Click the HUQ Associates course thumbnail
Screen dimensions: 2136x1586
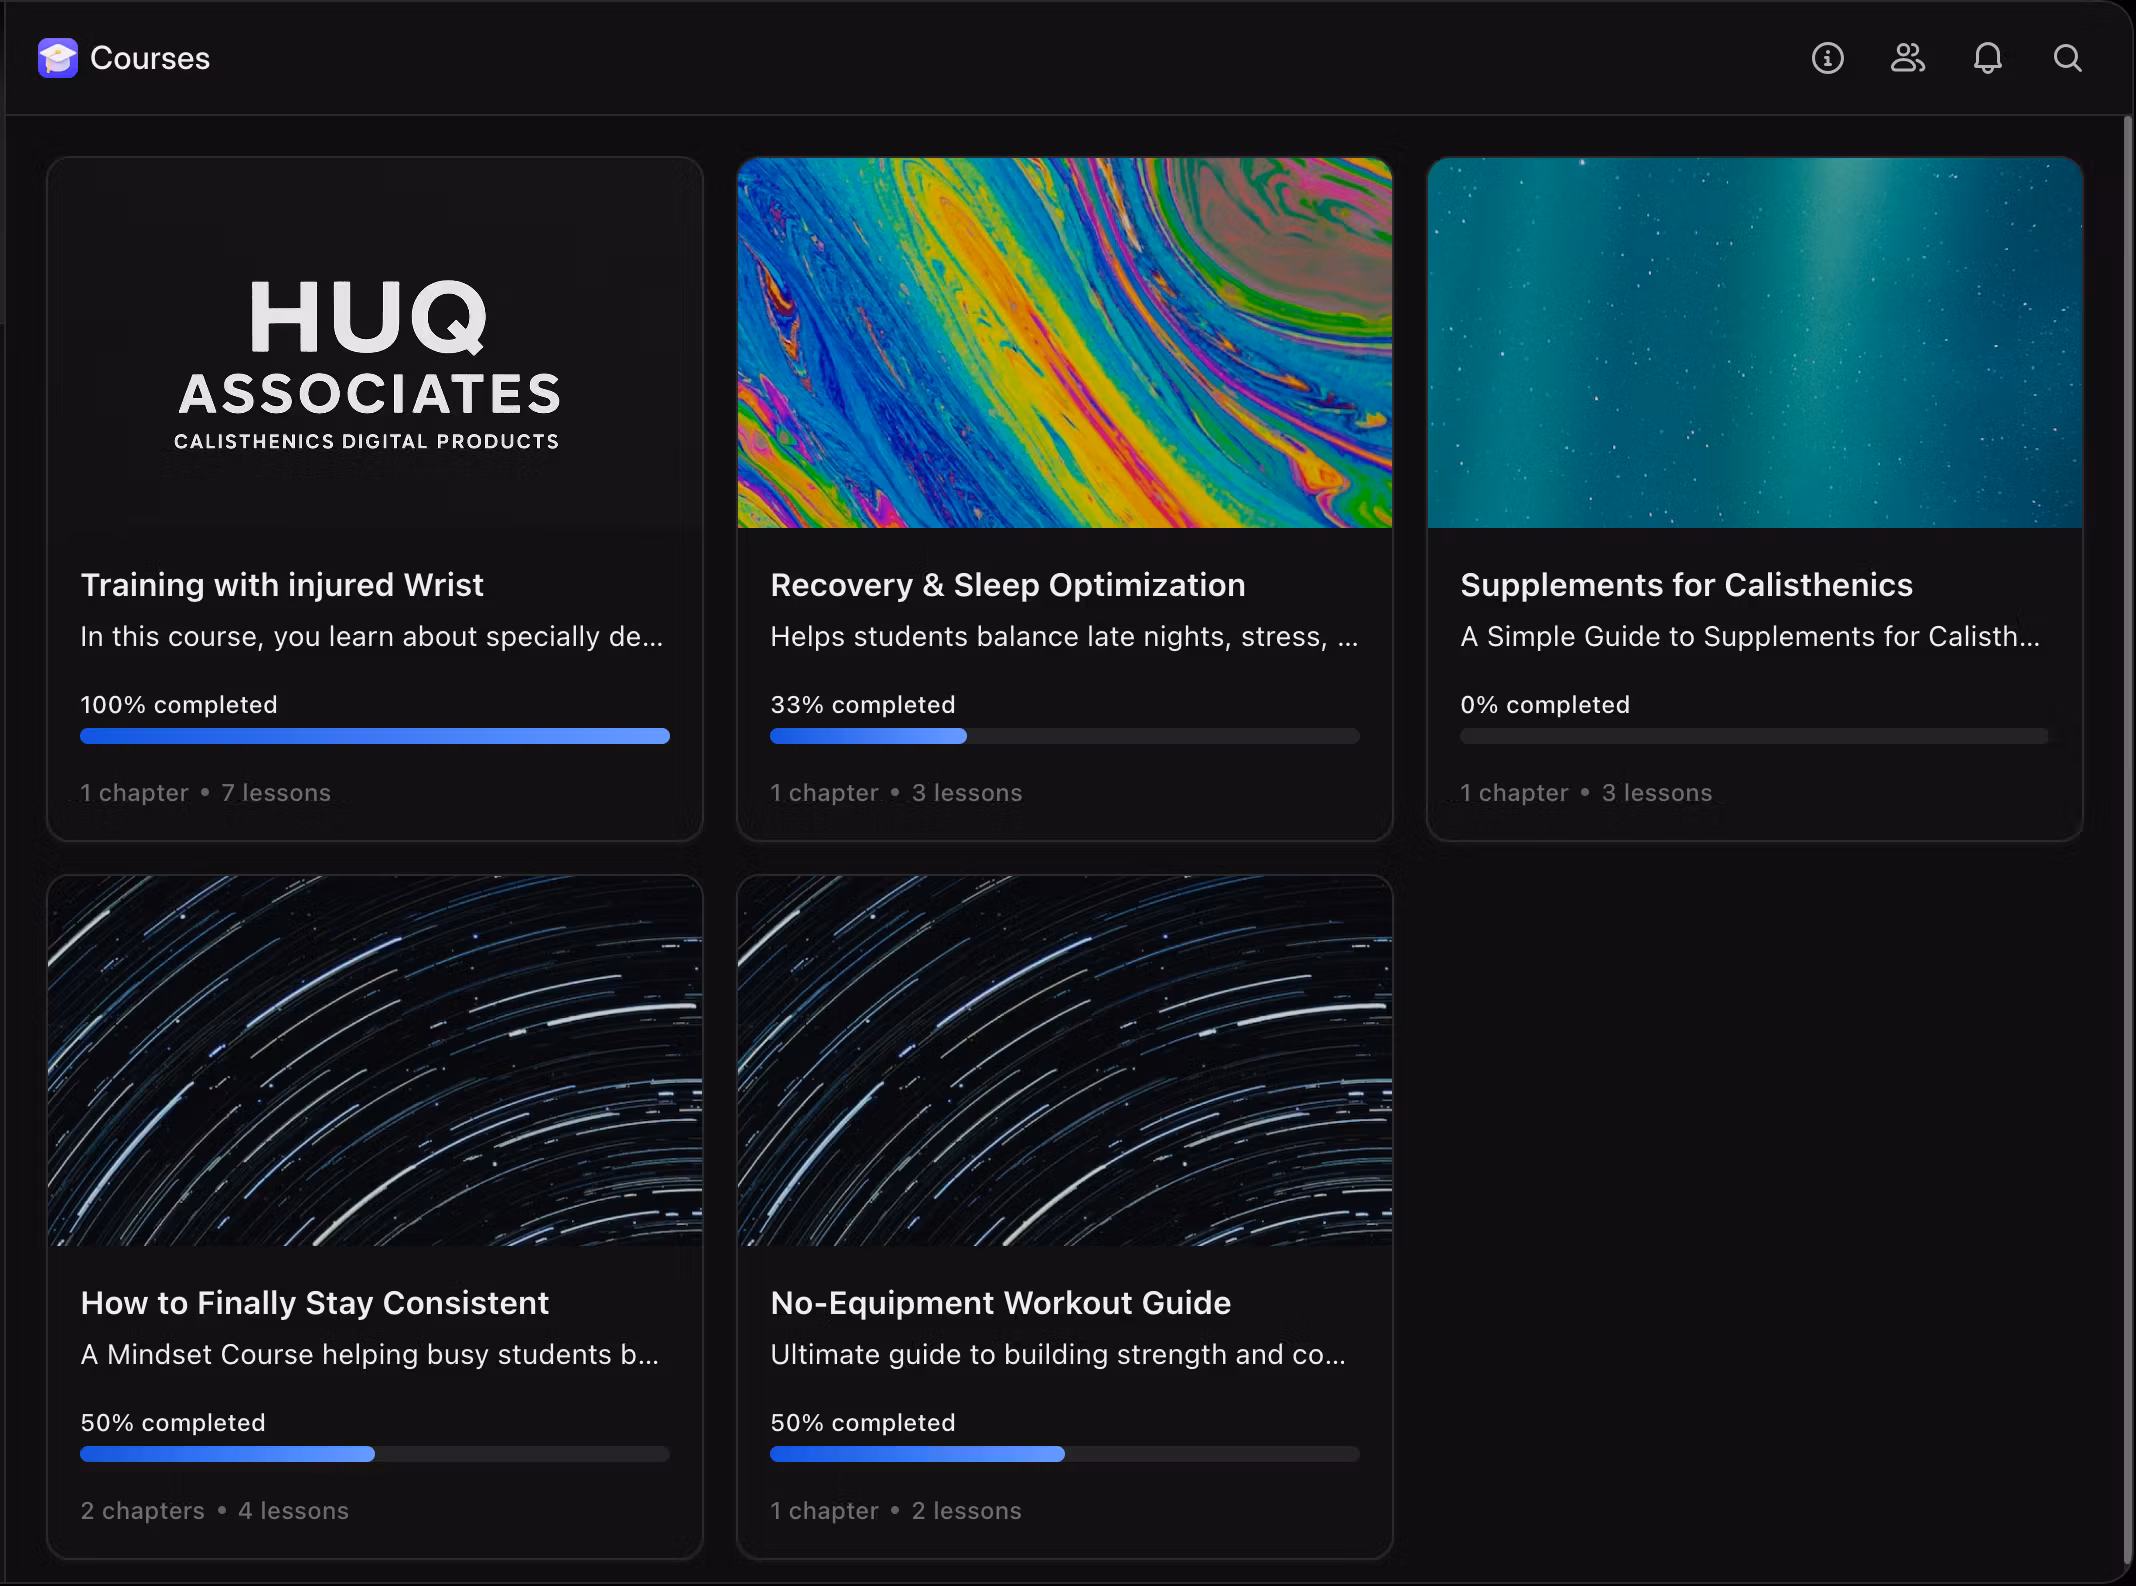pos(375,343)
